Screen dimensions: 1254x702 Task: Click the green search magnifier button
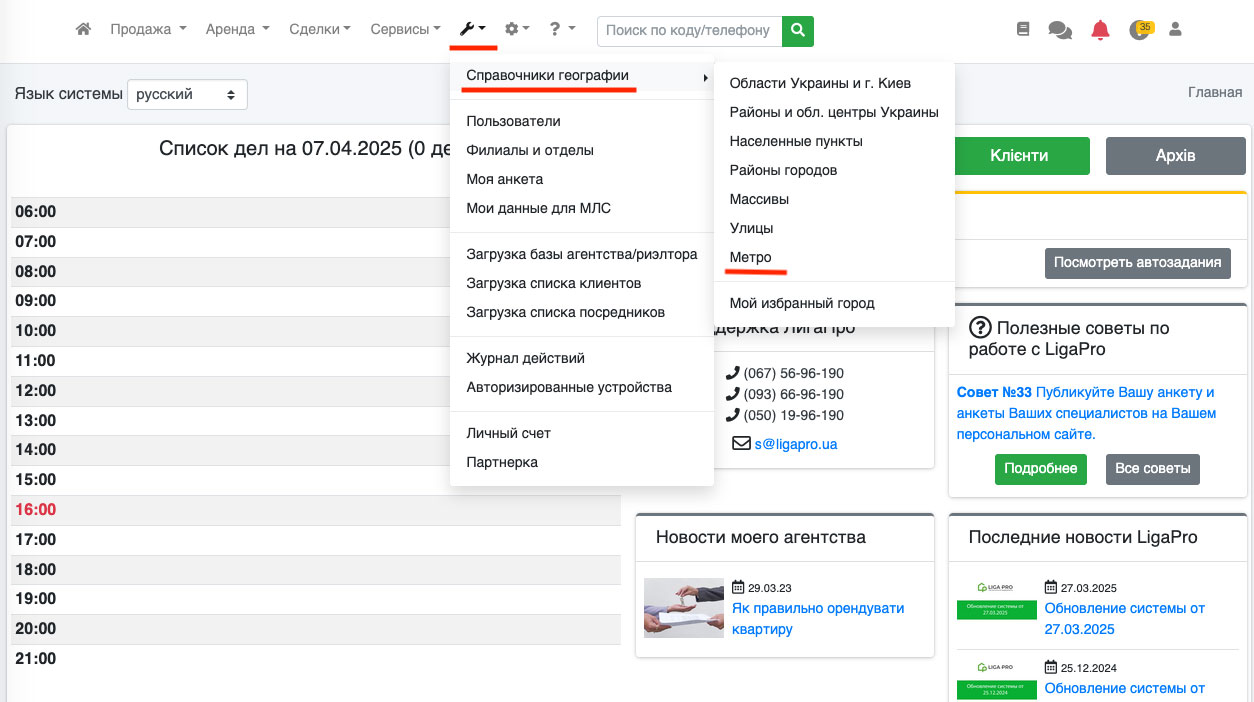click(x=798, y=30)
